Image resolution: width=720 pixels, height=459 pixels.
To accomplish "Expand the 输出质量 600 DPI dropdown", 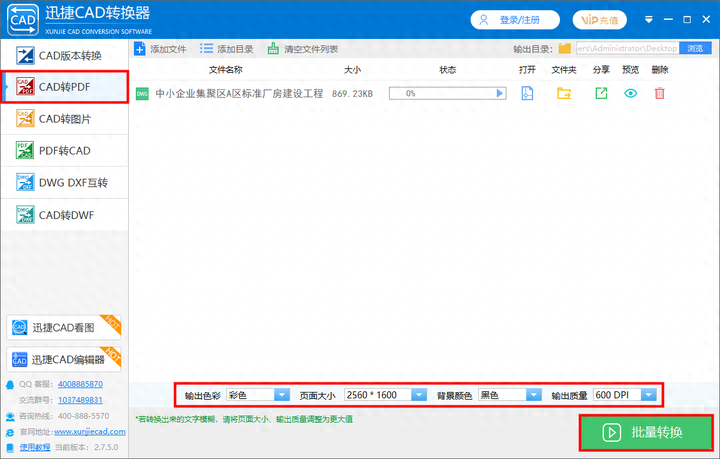I will pos(649,395).
